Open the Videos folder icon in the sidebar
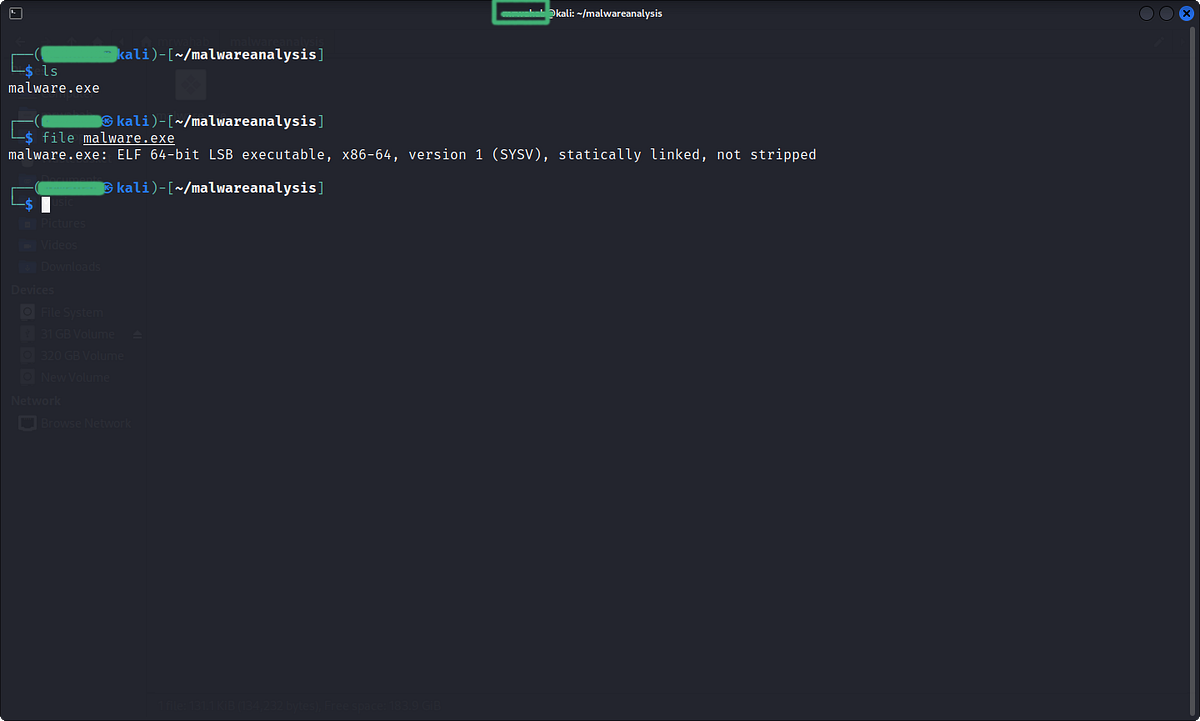This screenshot has width=1200, height=721. pyautogui.click(x=28, y=245)
